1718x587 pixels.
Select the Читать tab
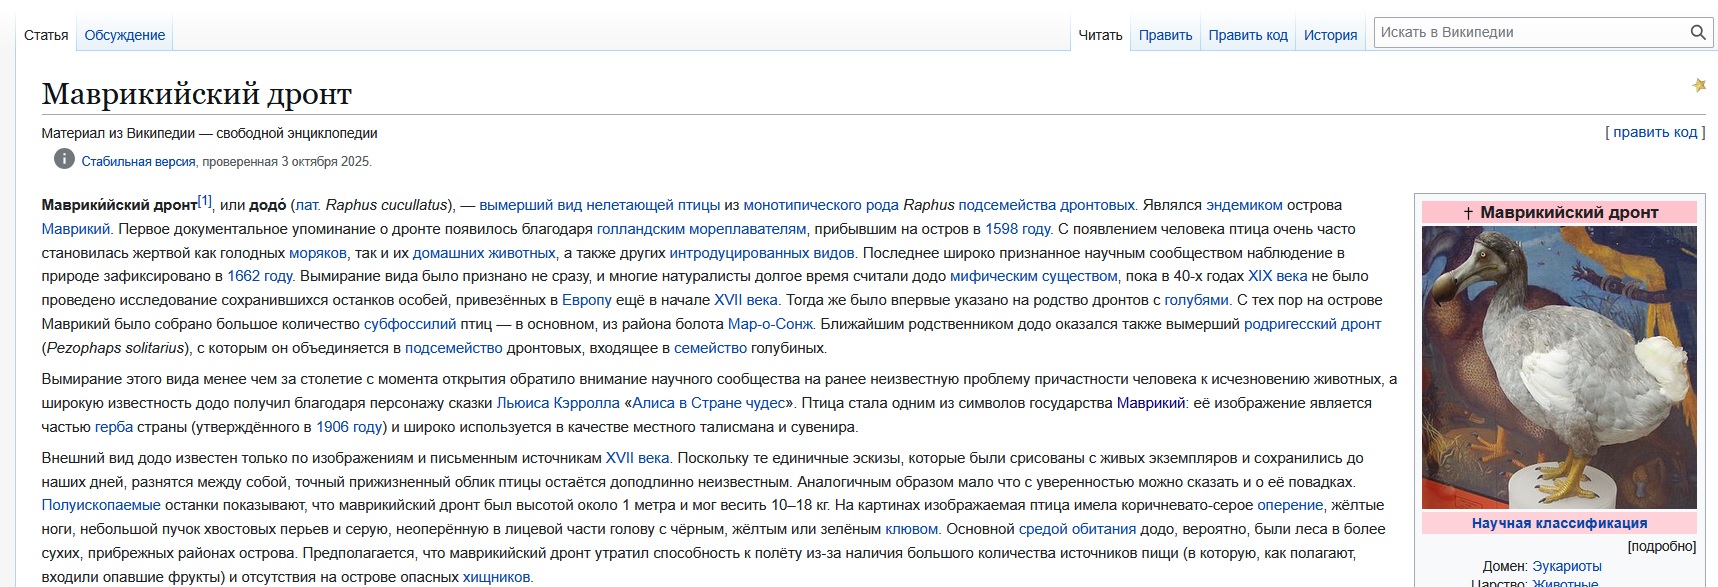[x=1100, y=35]
